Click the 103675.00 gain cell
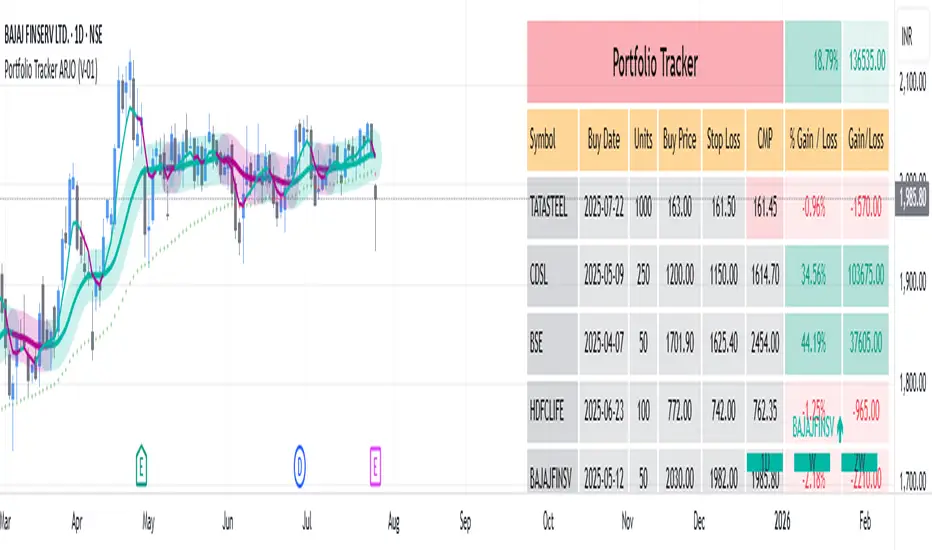Viewport: 932px width, 550px height. tap(866, 275)
